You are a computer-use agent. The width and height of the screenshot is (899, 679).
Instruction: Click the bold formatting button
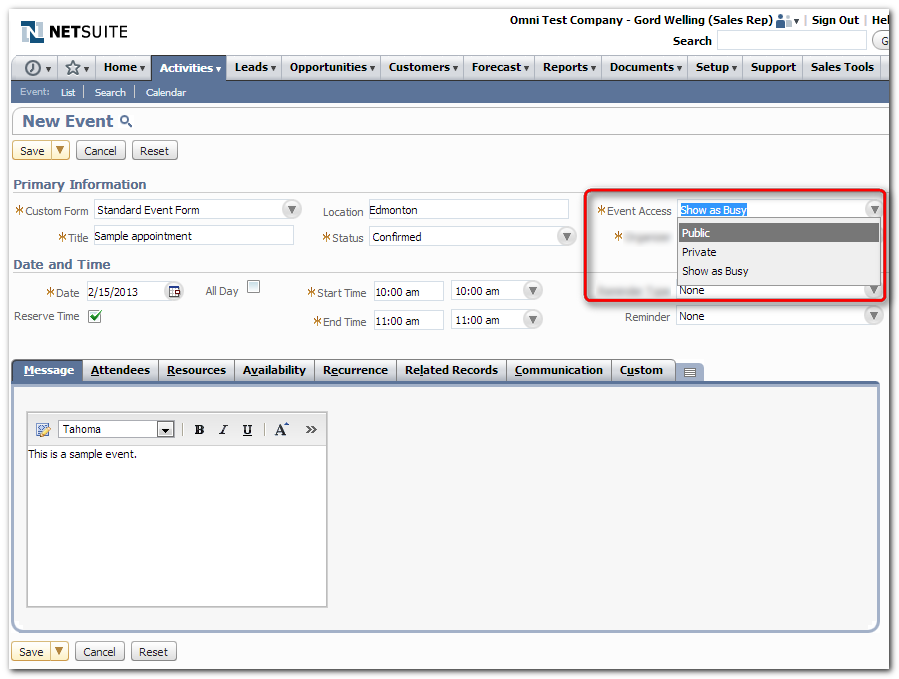[x=199, y=430]
